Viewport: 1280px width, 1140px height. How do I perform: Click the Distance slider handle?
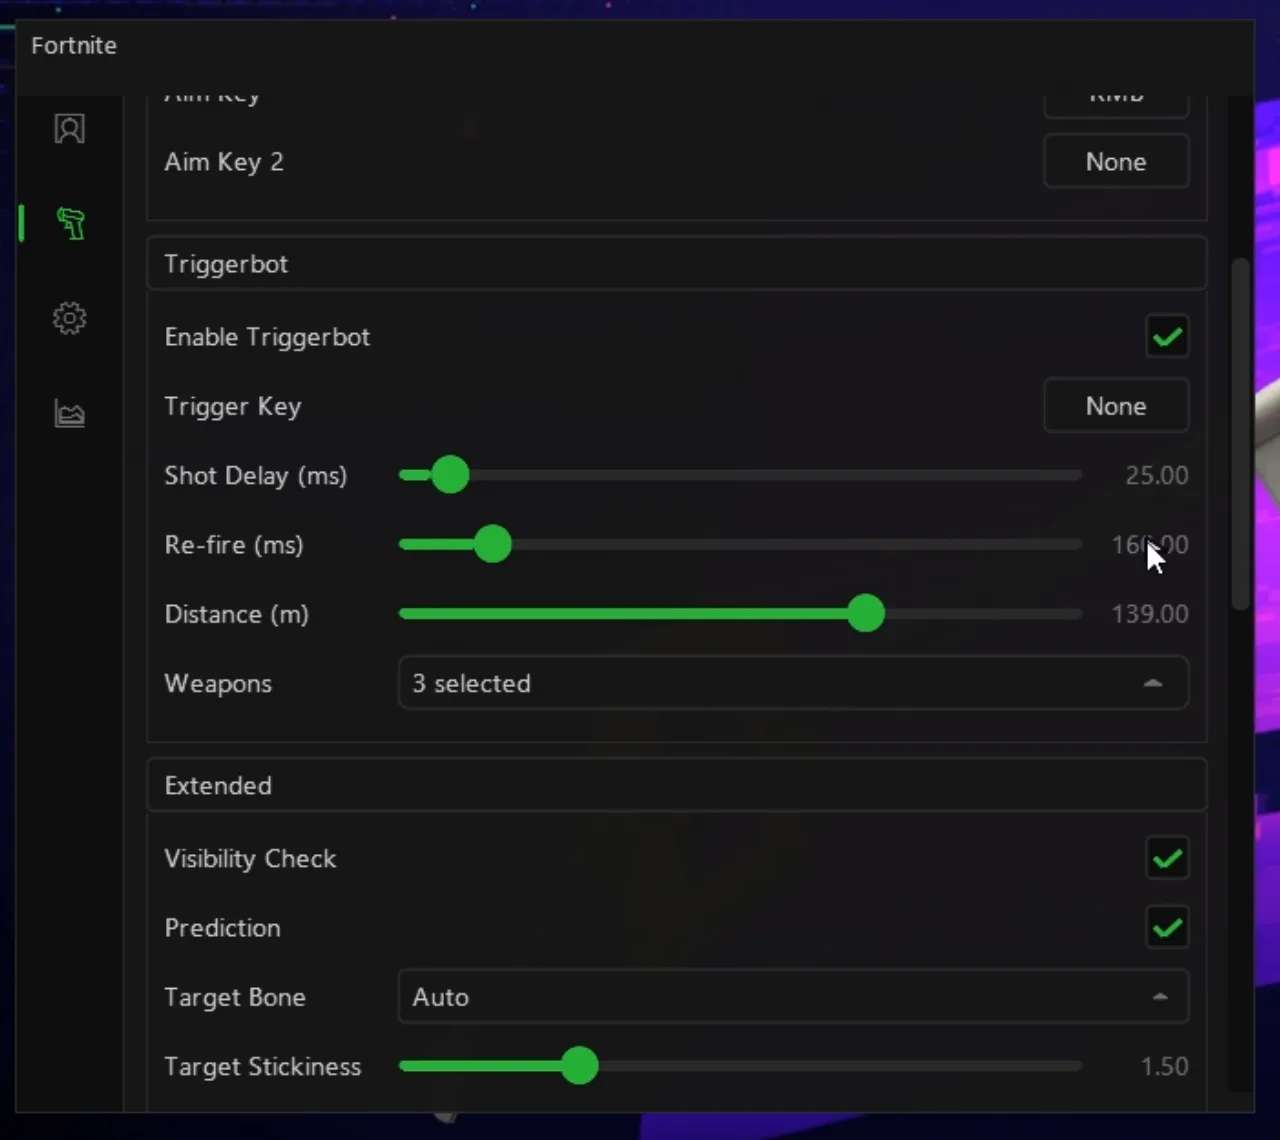[x=866, y=614]
